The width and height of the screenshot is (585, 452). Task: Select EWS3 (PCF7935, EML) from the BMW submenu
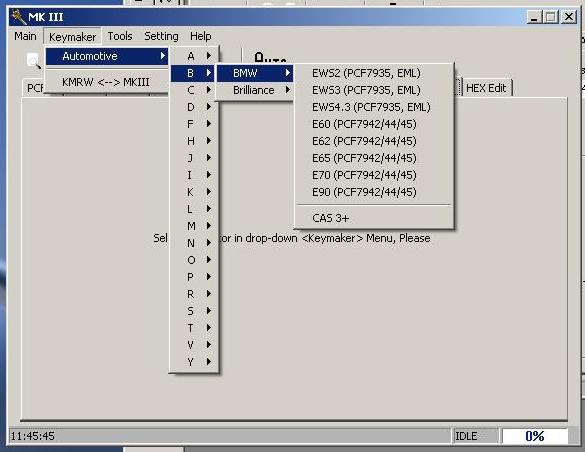click(x=366, y=90)
